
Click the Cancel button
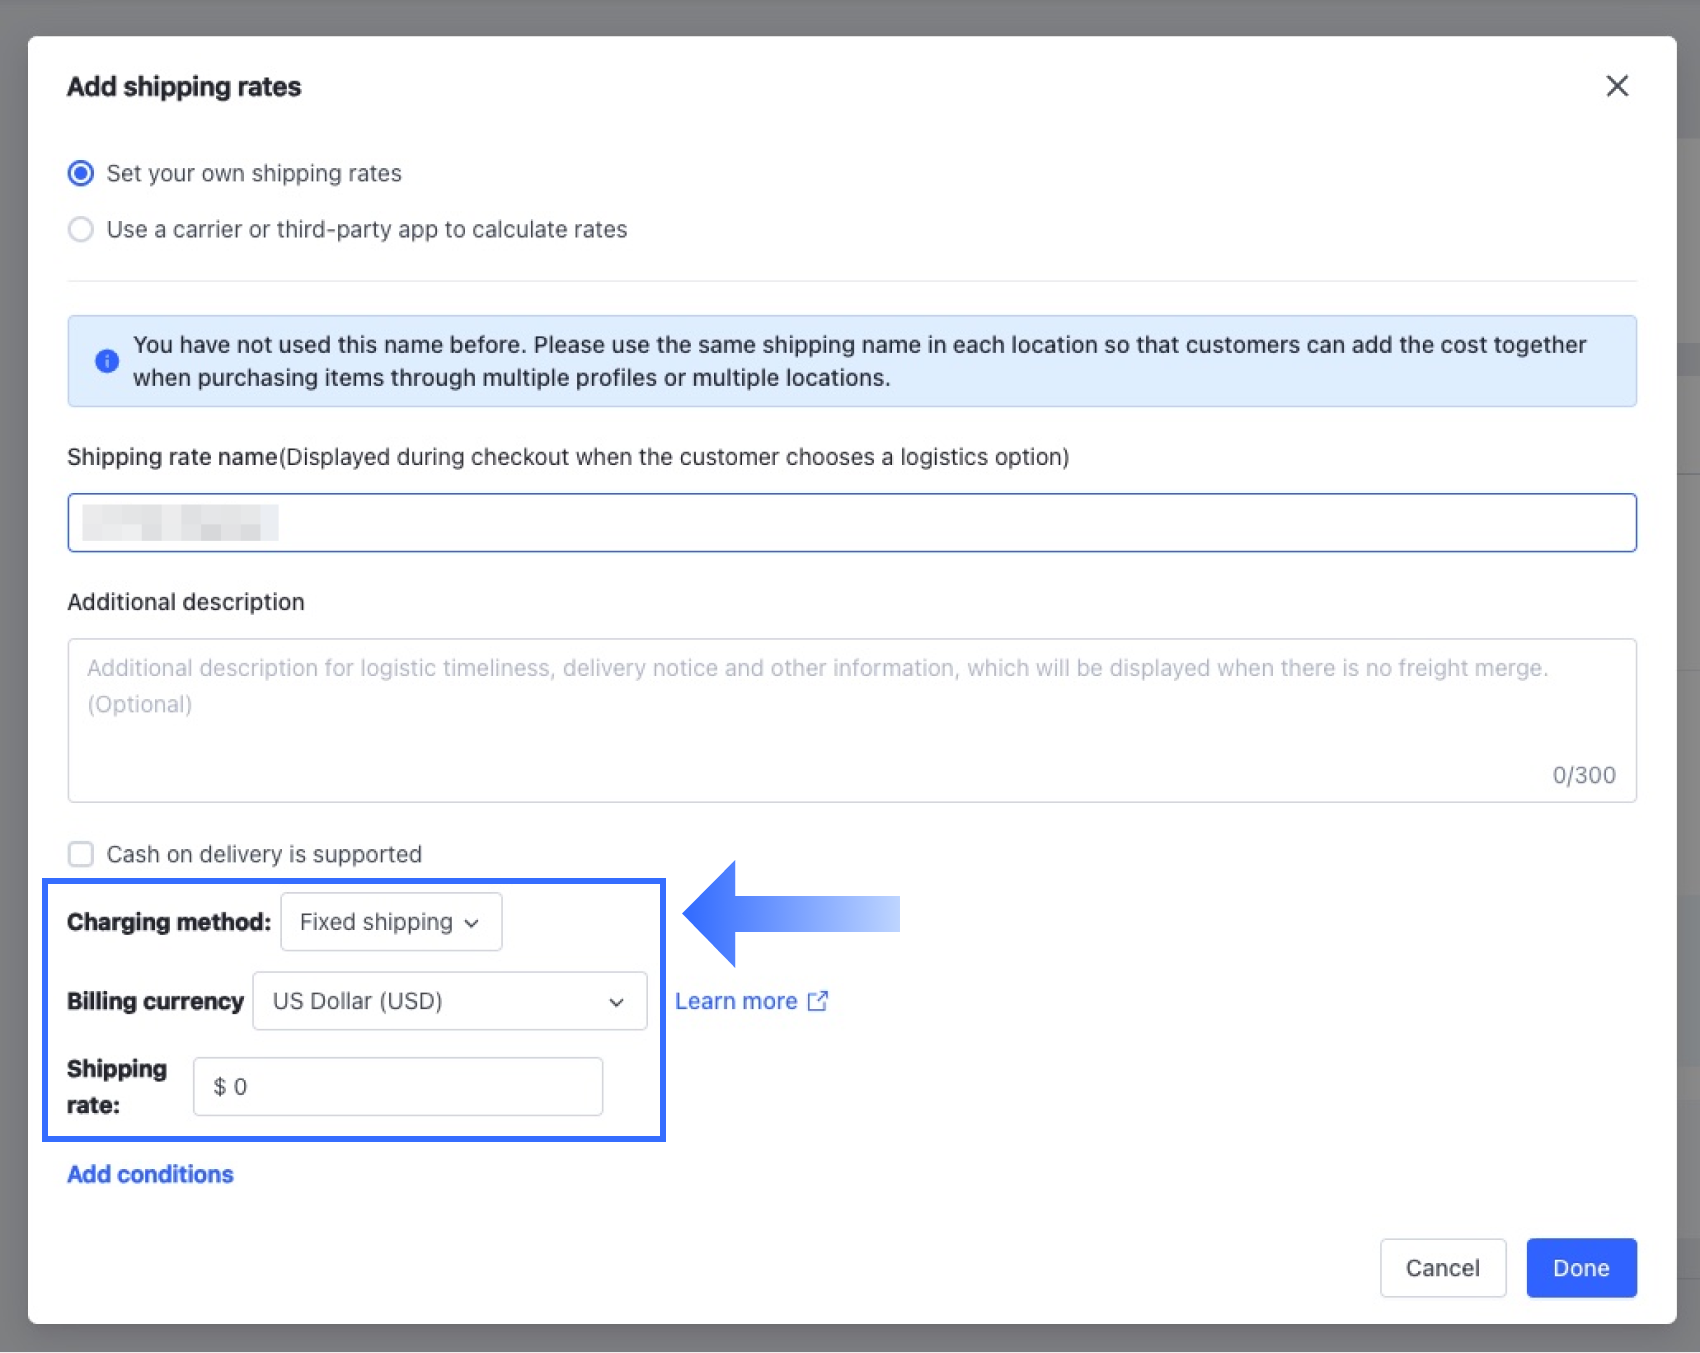pyautogui.click(x=1442, y=1268)
